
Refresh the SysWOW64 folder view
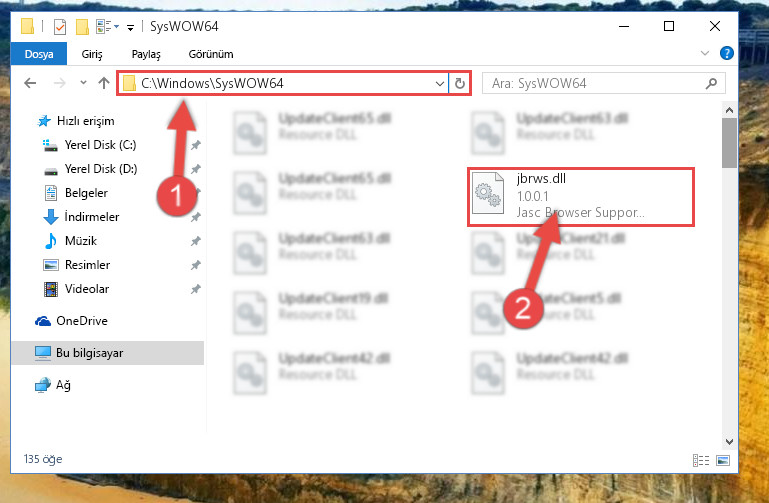460,83
